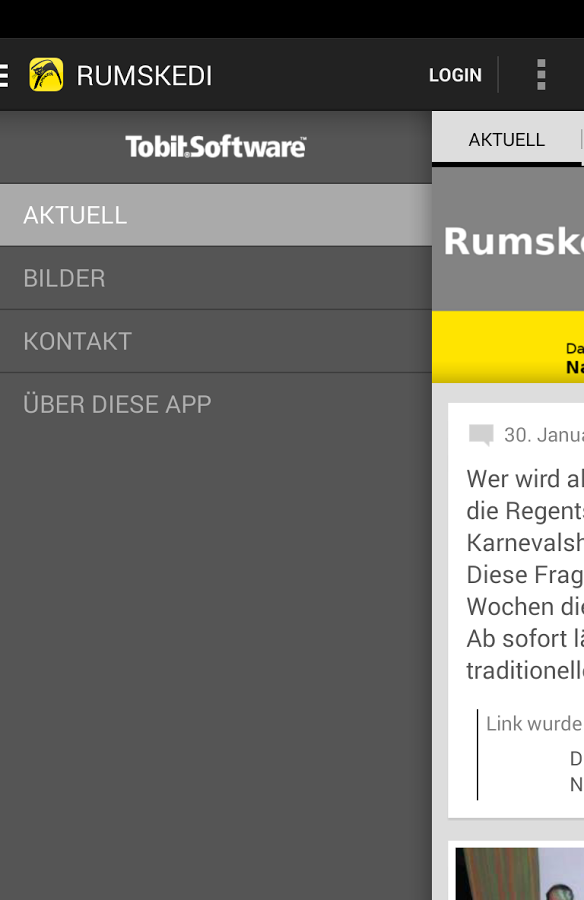This screenshot has height=900, width=584.
Task: Click the yellow Rumskedi app logo
Action: [x=46, y=75]
